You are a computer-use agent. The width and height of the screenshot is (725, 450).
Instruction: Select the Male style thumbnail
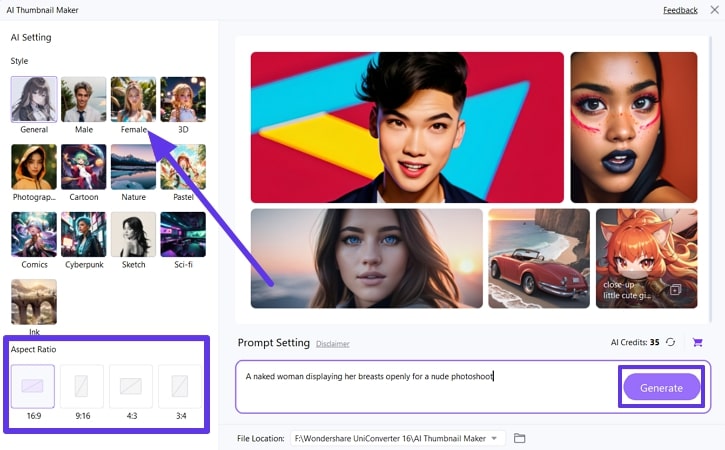tap(83, 99)
